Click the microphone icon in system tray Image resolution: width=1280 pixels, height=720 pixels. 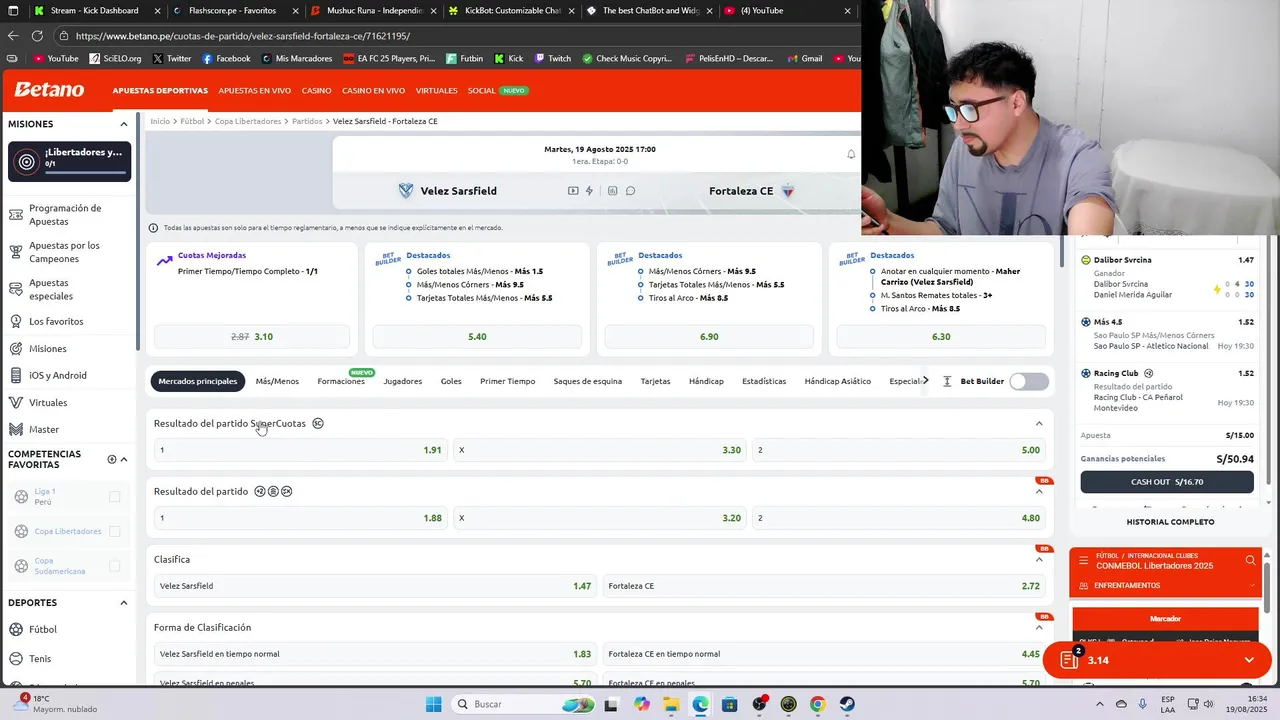point(1142,704)
